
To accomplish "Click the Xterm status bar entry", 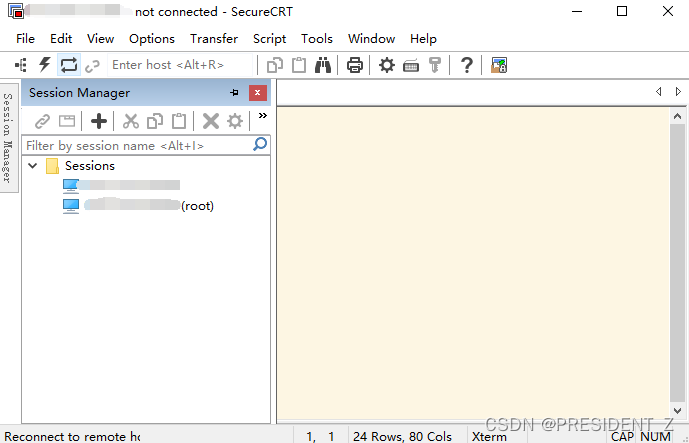I will [489, 436].
